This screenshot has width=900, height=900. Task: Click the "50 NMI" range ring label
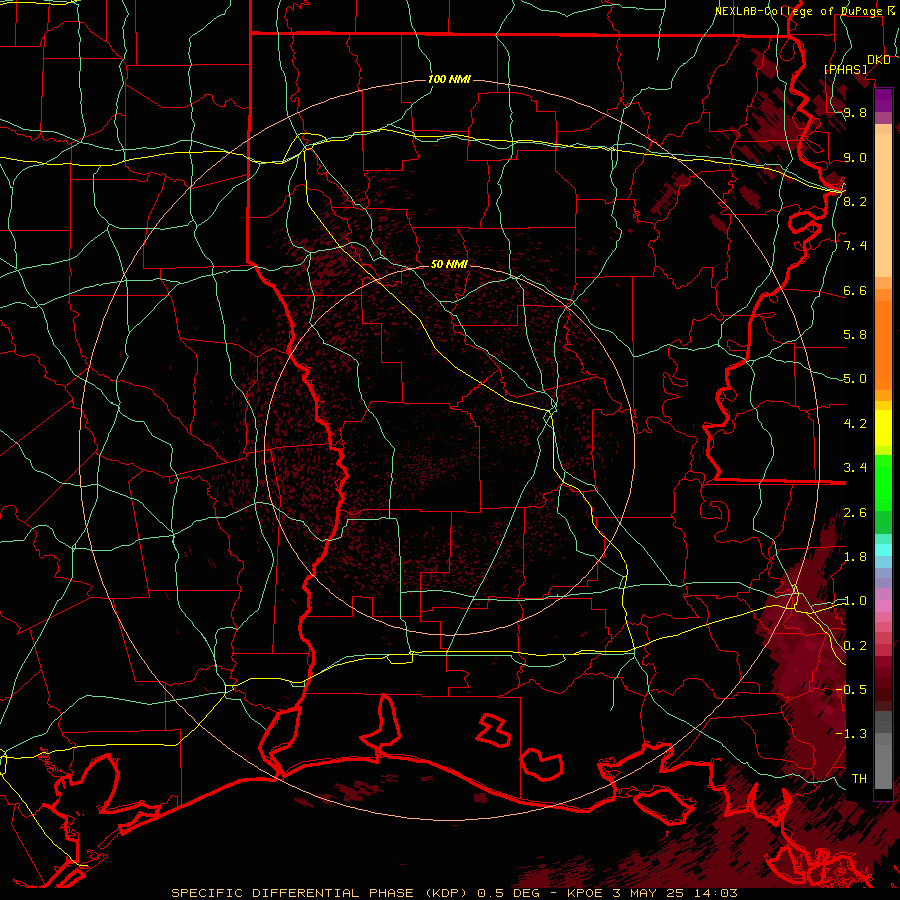click(x=449, y=264)
